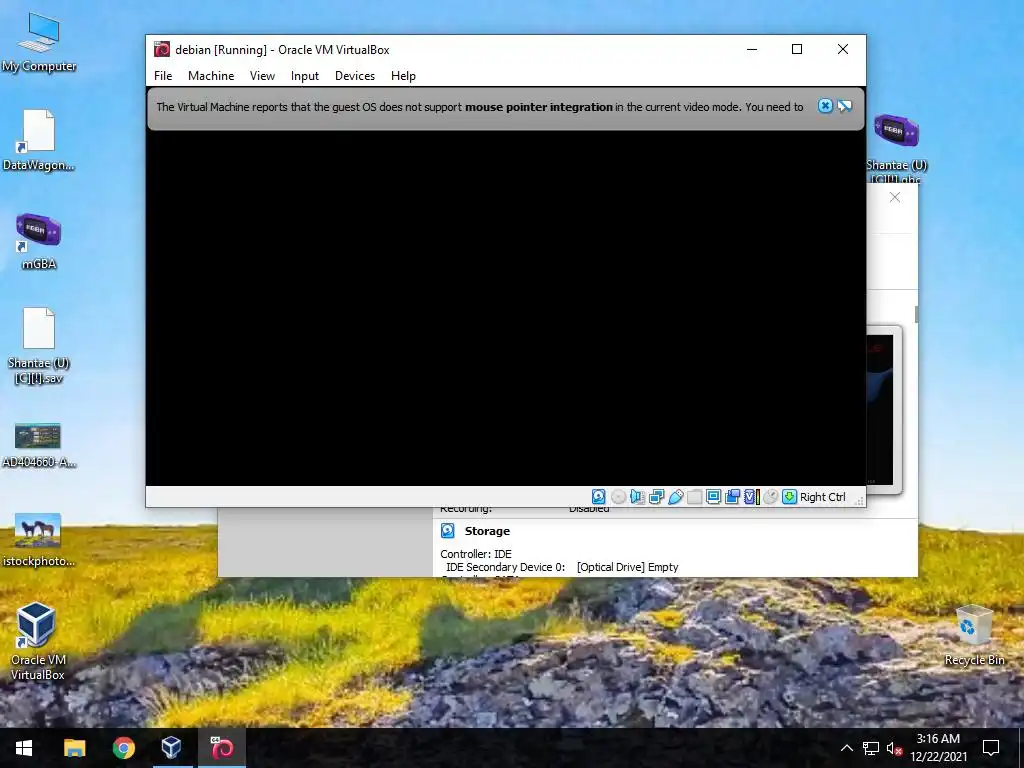Click the muted volume icon in system tray

(x=894, y=748)
